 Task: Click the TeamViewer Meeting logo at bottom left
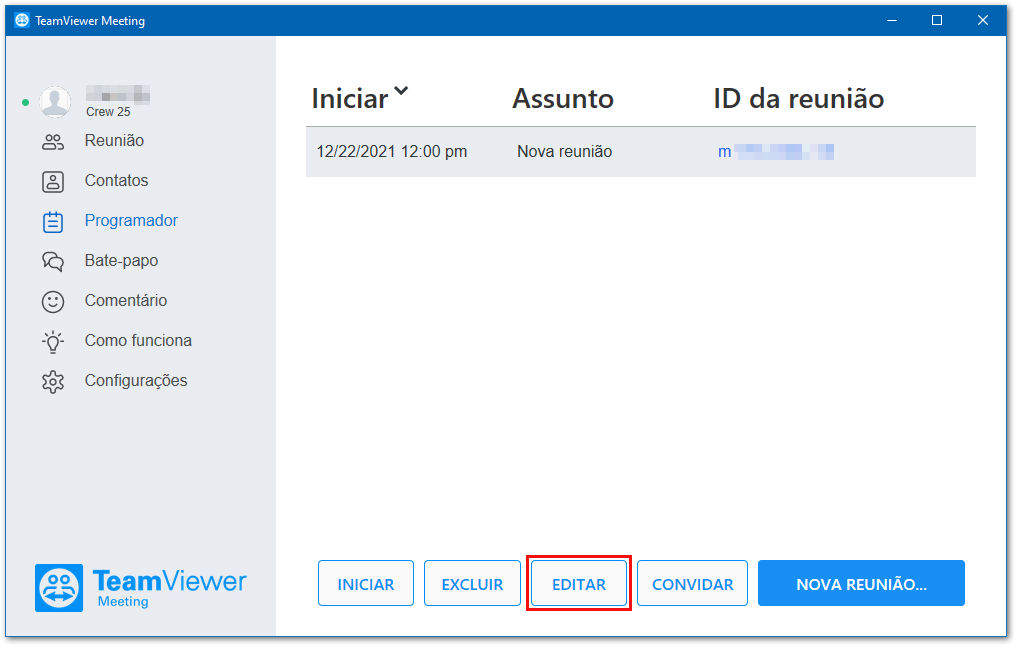coord(141,587)
